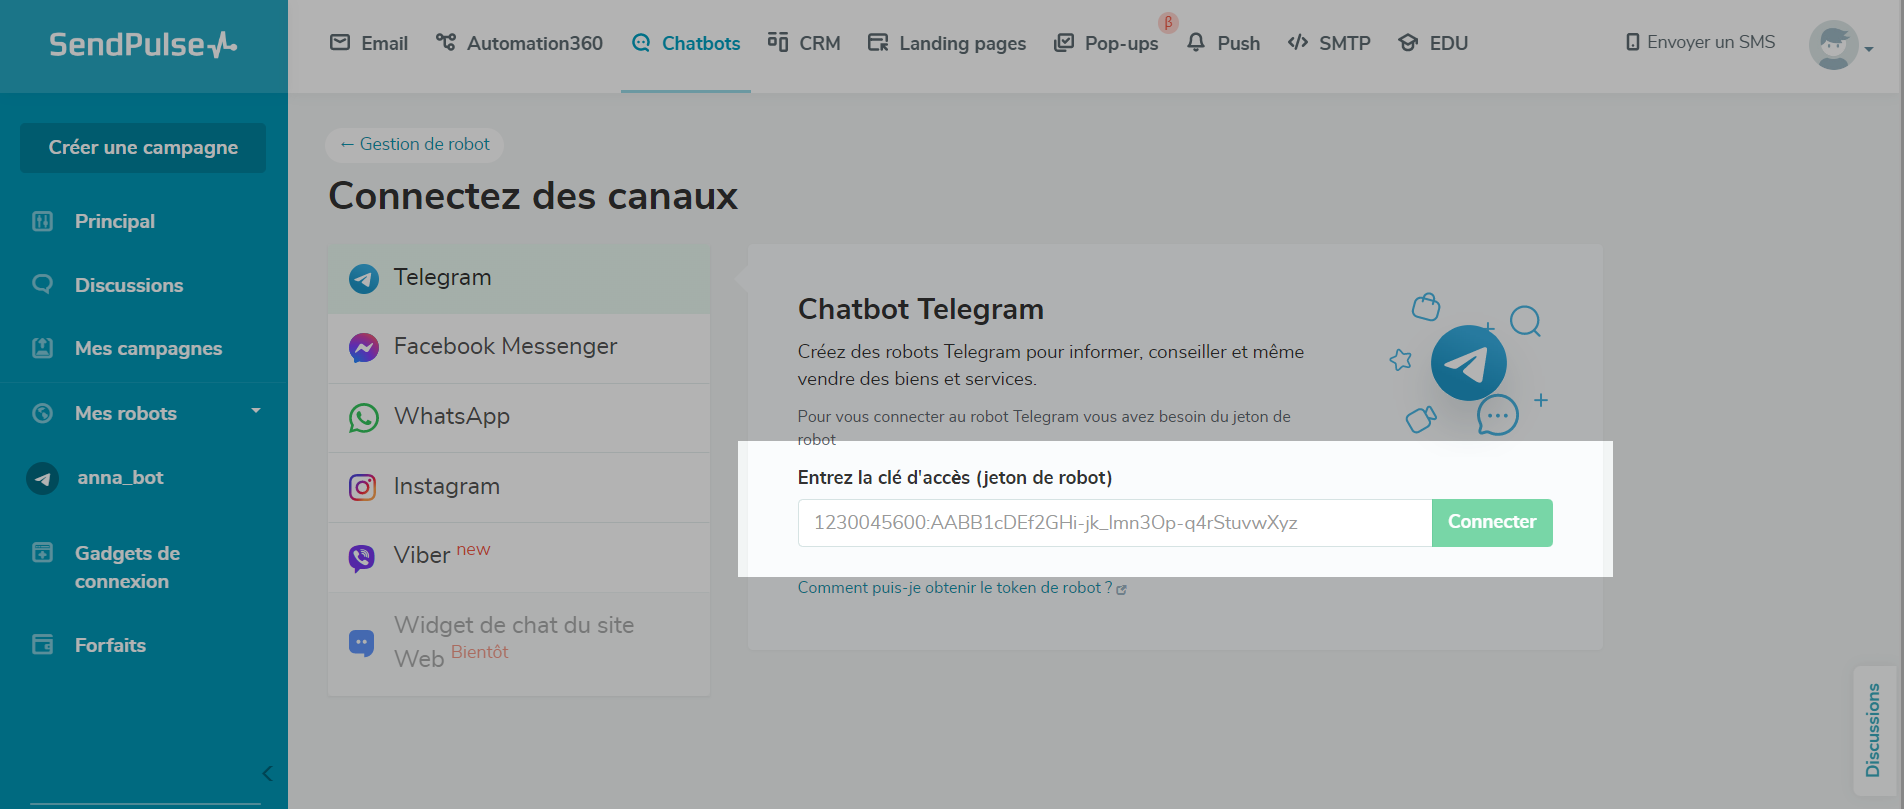Click the CRM board icon

[778, 42]
